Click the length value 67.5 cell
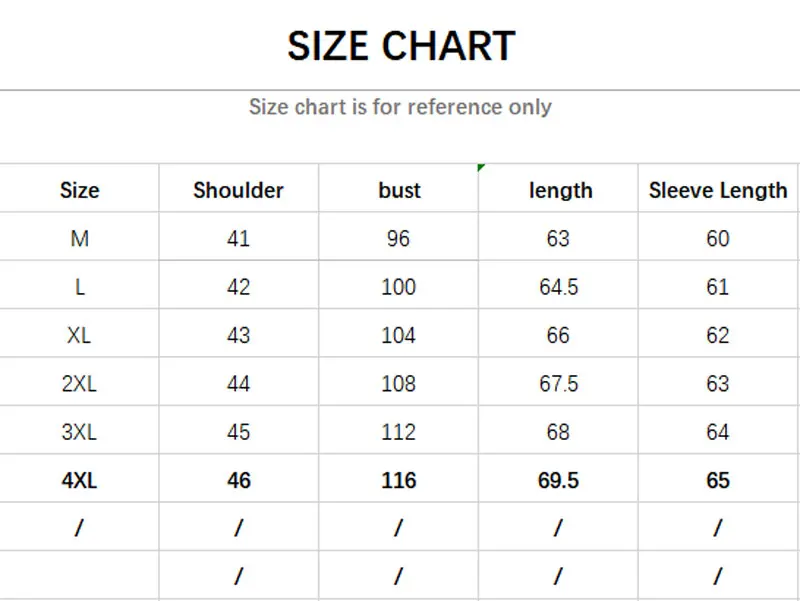Screen dimensions: 800x601 tap(558, 384)
